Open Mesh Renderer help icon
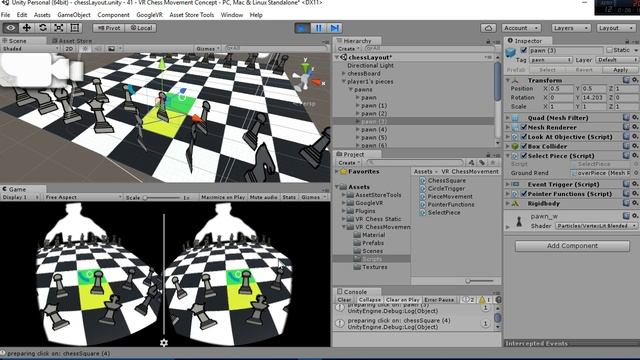The height and width of the screenshot is (360, 640). tap(626, 127)
